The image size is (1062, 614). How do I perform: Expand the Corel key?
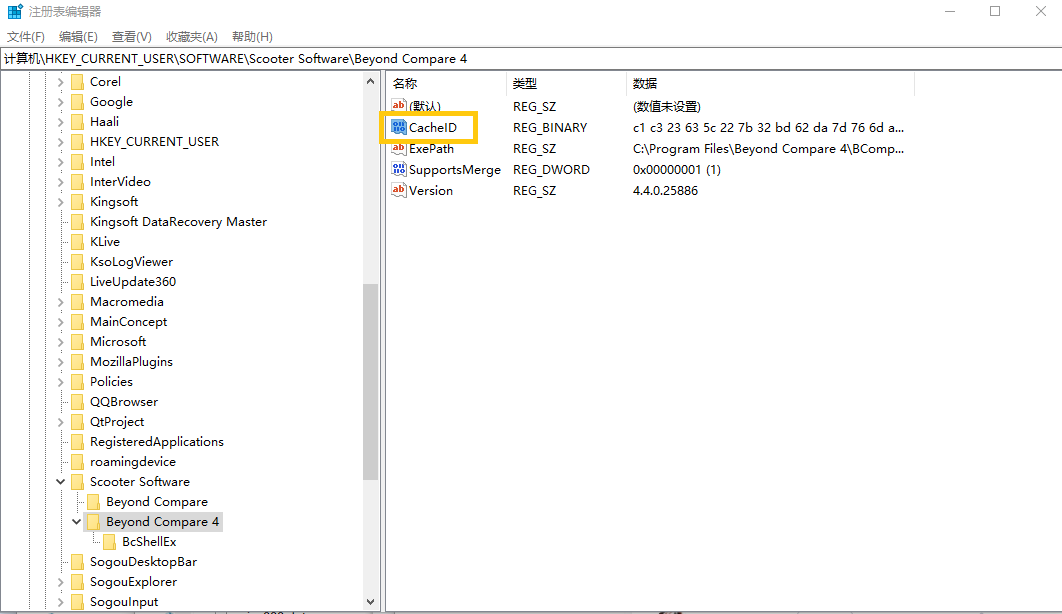point(60,82)
